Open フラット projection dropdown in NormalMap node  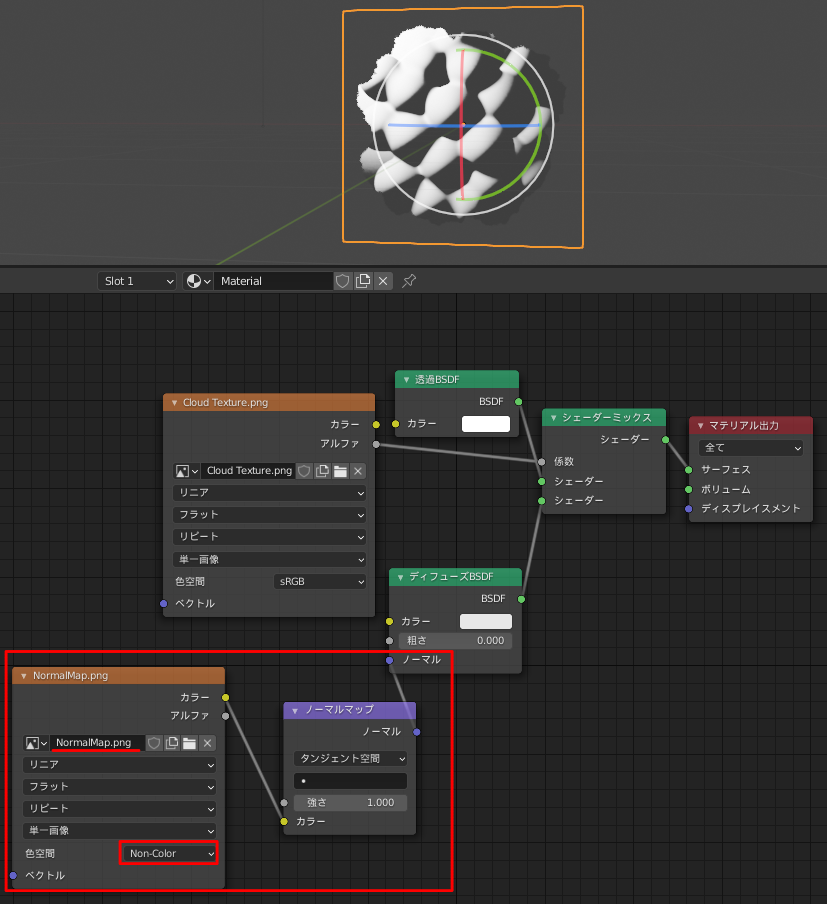tap(119, 787)
